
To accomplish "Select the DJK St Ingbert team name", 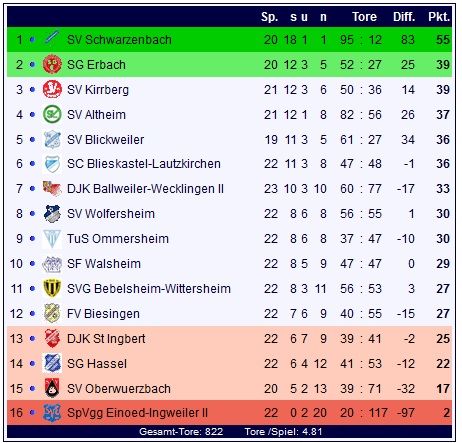I will (106, 339).
